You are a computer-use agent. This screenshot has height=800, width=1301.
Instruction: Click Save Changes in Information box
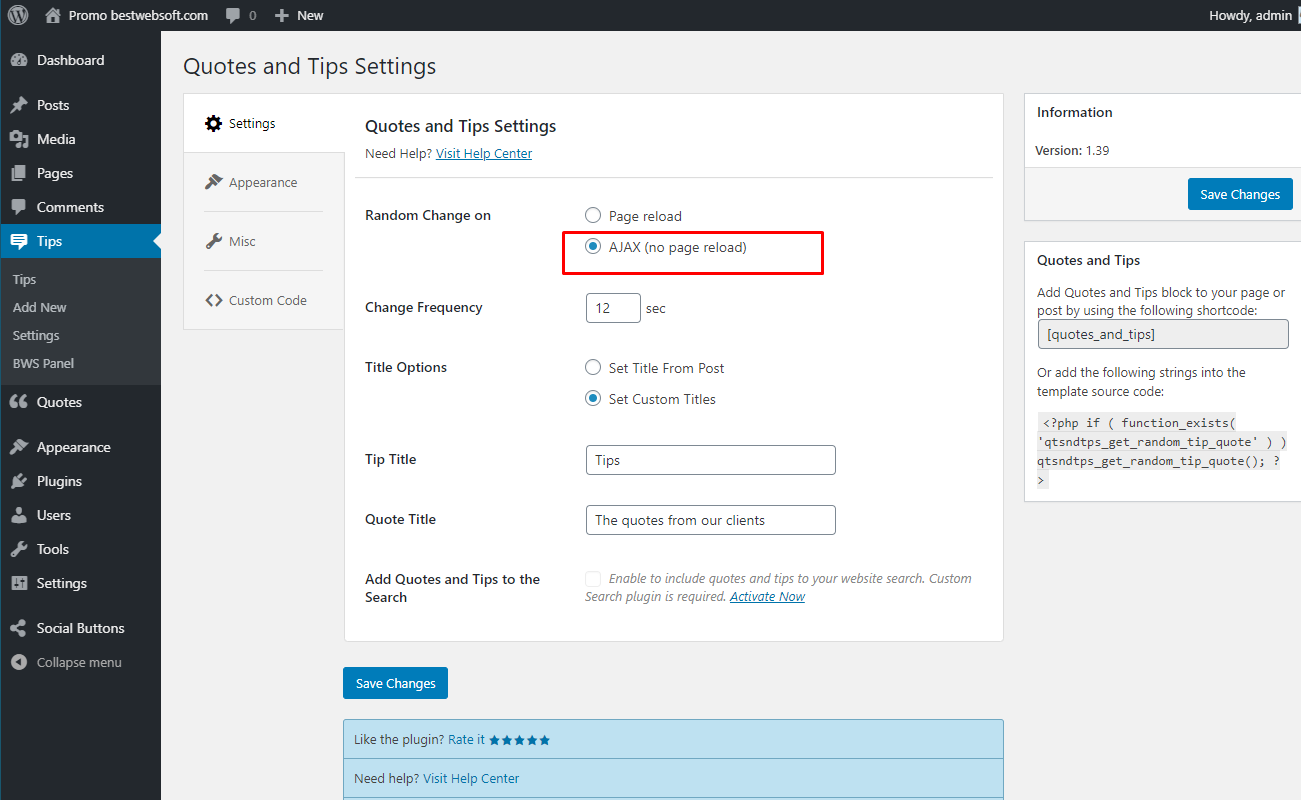1240,194
